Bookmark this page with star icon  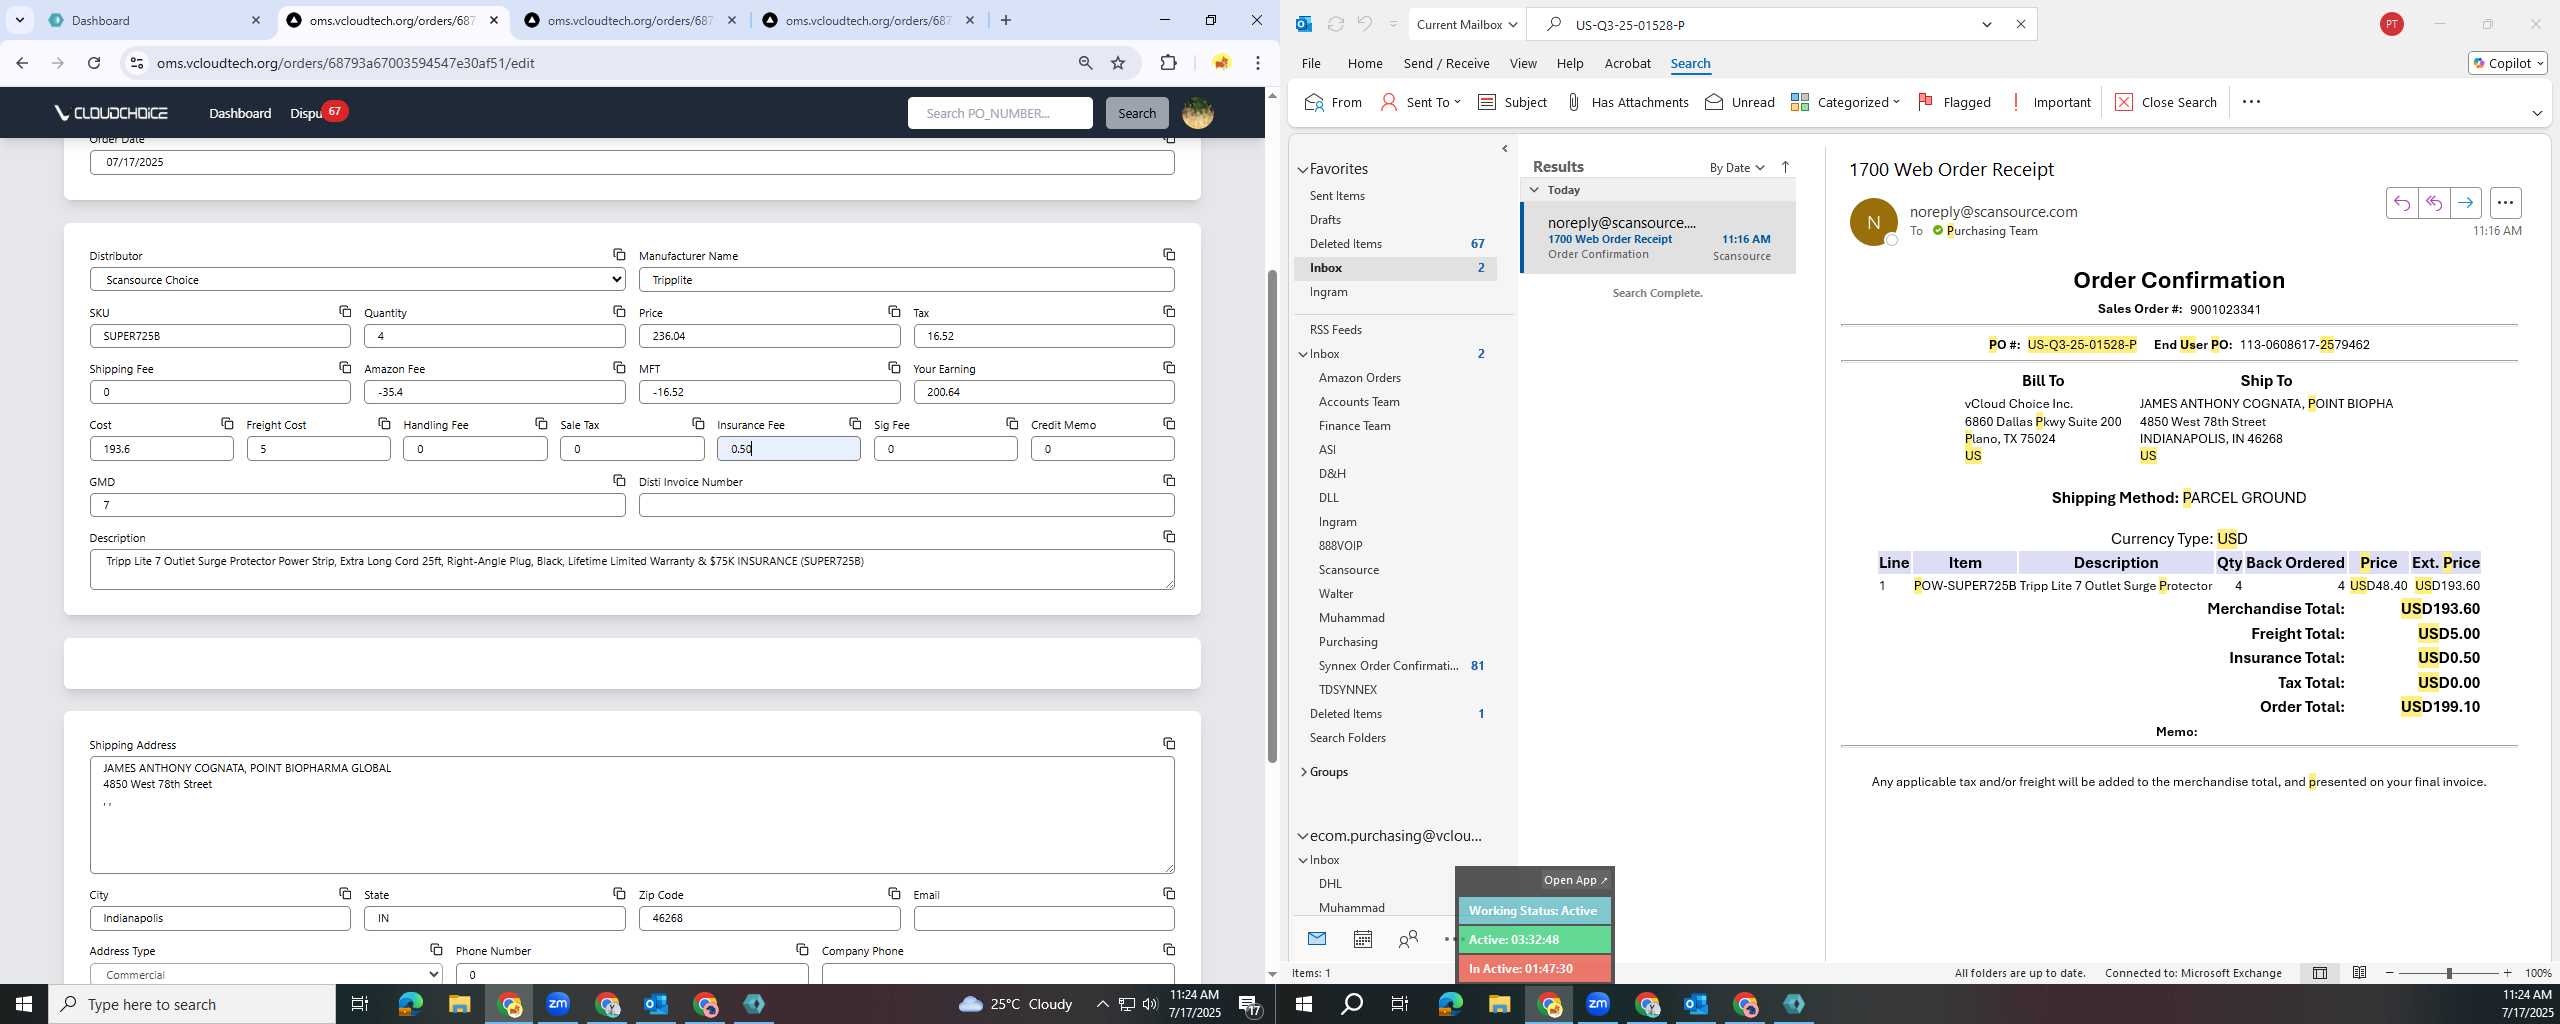(x=1118, y=63)
